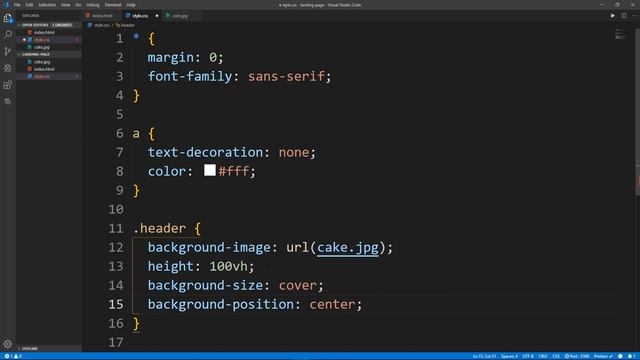This screenshot has height=360, width=640.
Task: Click the UTF-8 encoding status item
Action: point(528,356)
